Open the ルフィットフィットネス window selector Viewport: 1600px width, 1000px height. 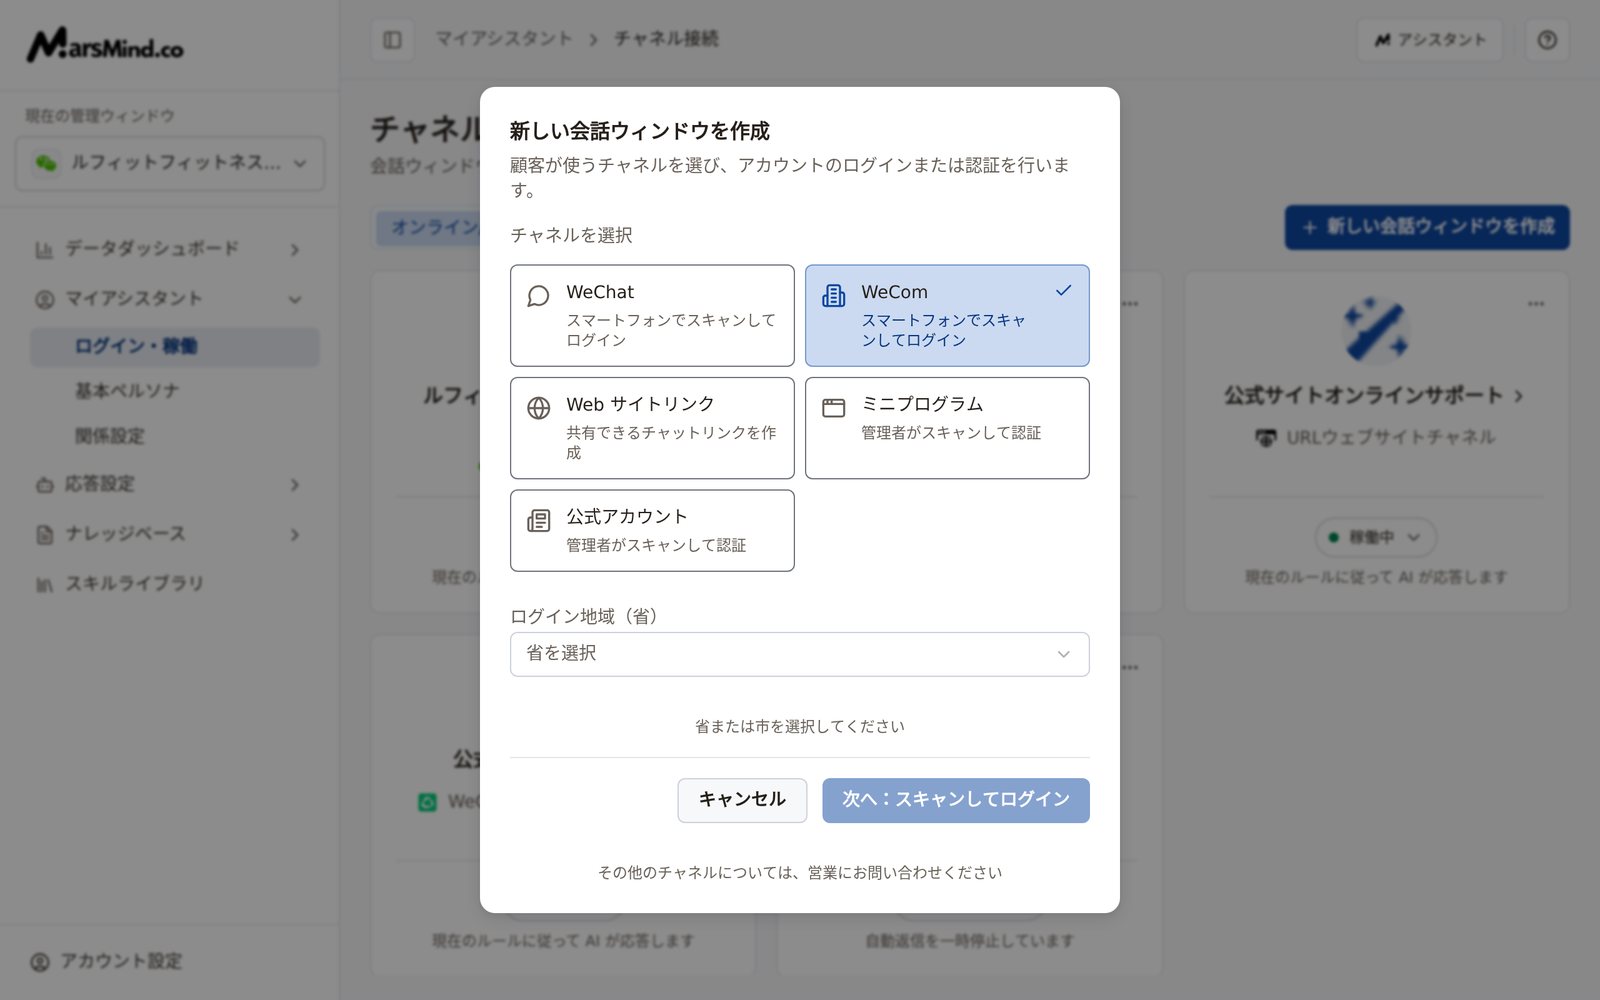point(170,163)
